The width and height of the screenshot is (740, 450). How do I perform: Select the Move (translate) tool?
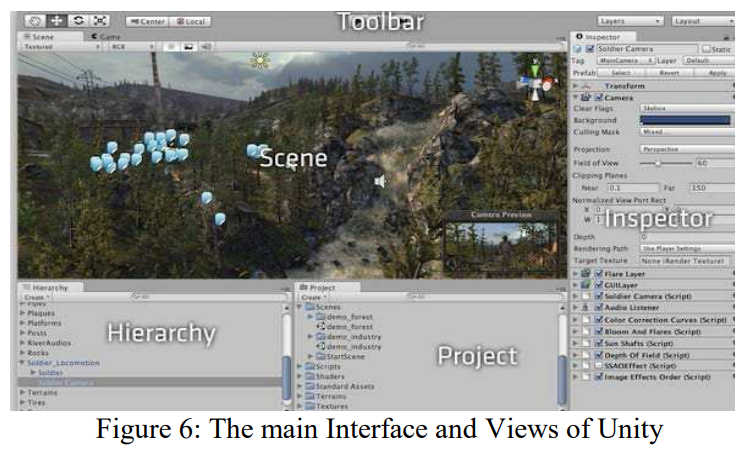56,21
